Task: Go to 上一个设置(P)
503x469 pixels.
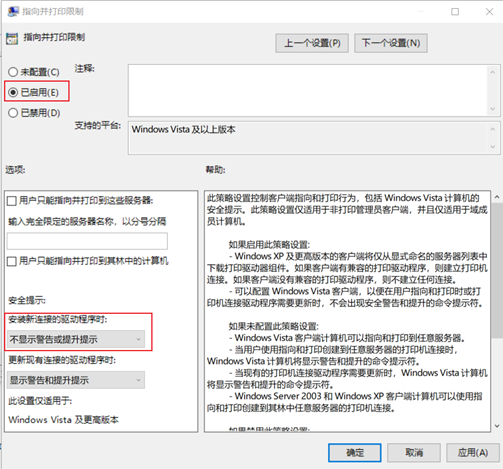Action: (x=312, y=43)
